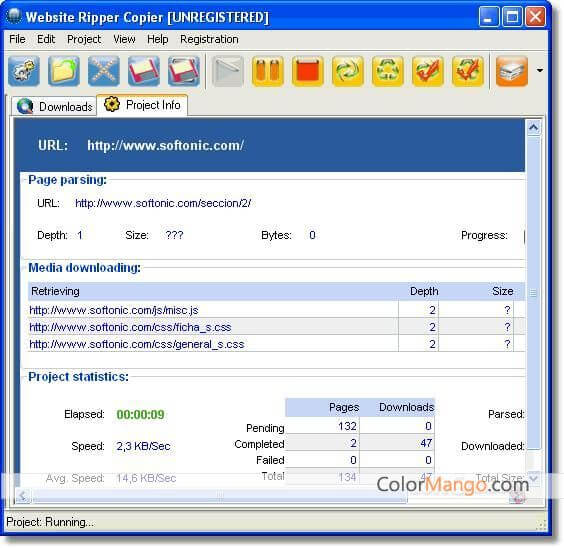Click the speed value 2,3 KB/Sec
Screen dimensions: 564x548
click(x=143, y=446)
